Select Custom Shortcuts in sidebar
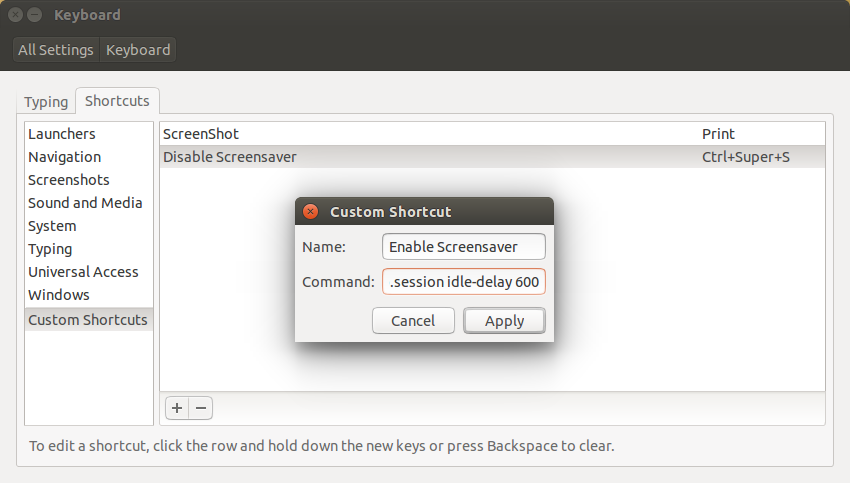The height and width of the screenshot is (483, 850). click(x=89, y=320)
